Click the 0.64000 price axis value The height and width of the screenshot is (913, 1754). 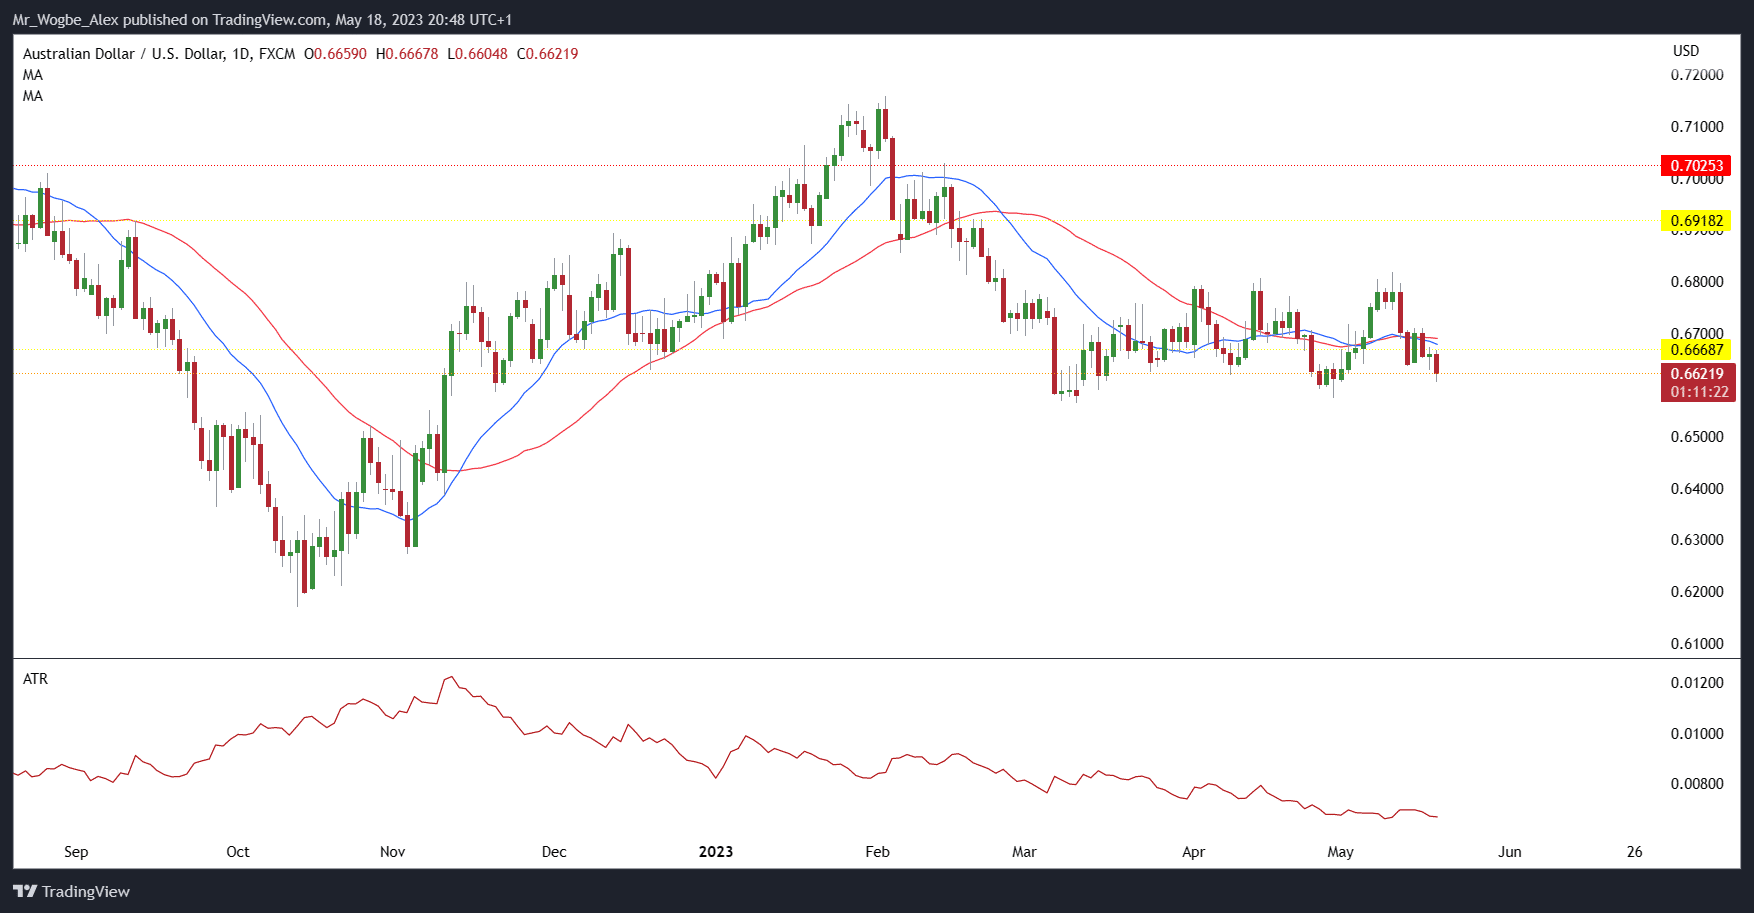point(1697,489)
